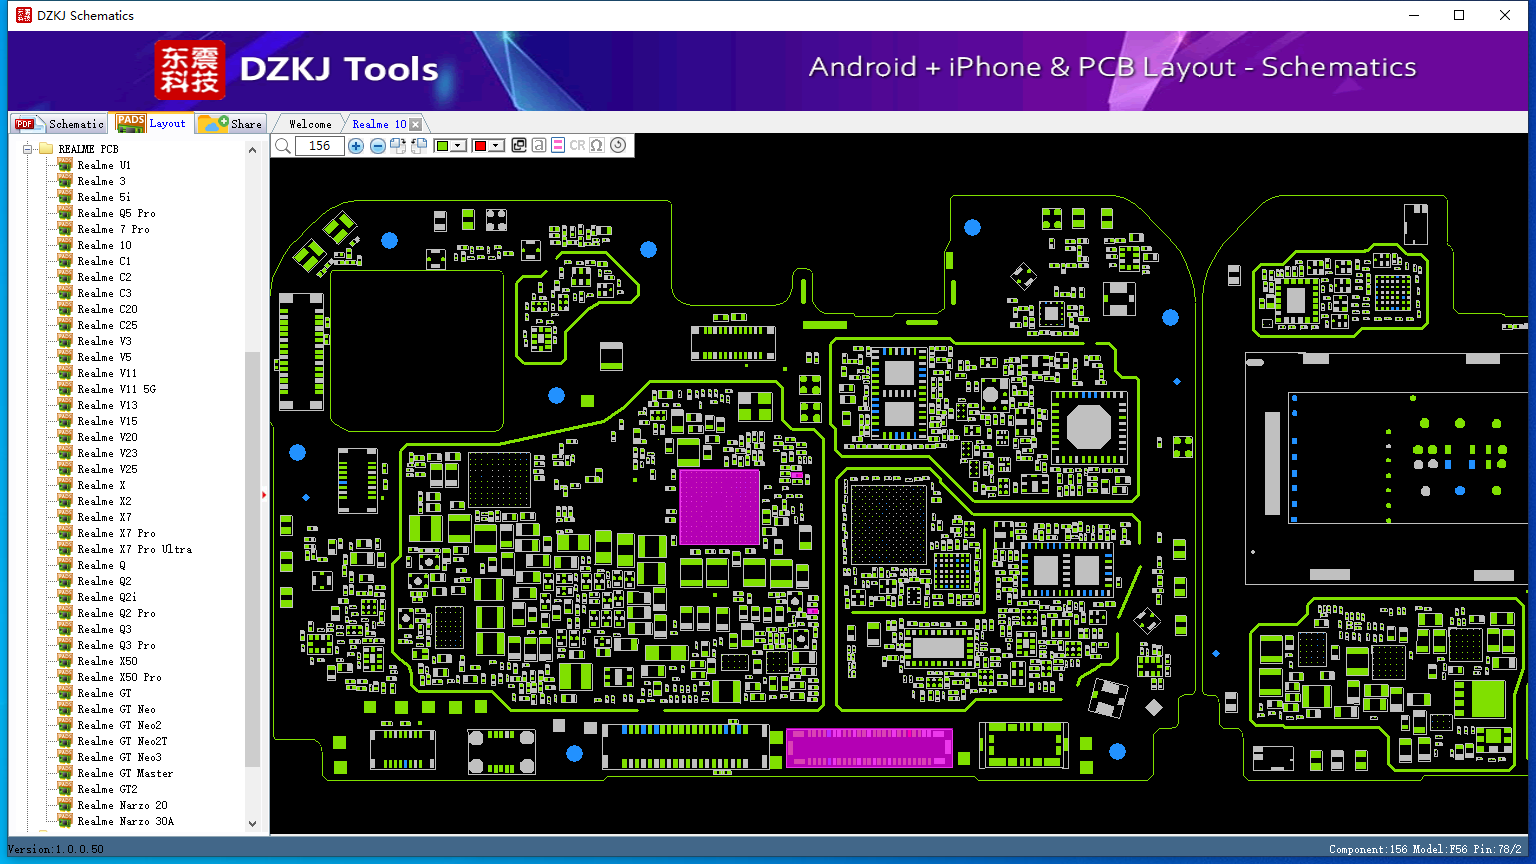Open the 'Realme C25' board entry
The width and height of the screenshot is (1536, 864).
click(x=107, y=325)
